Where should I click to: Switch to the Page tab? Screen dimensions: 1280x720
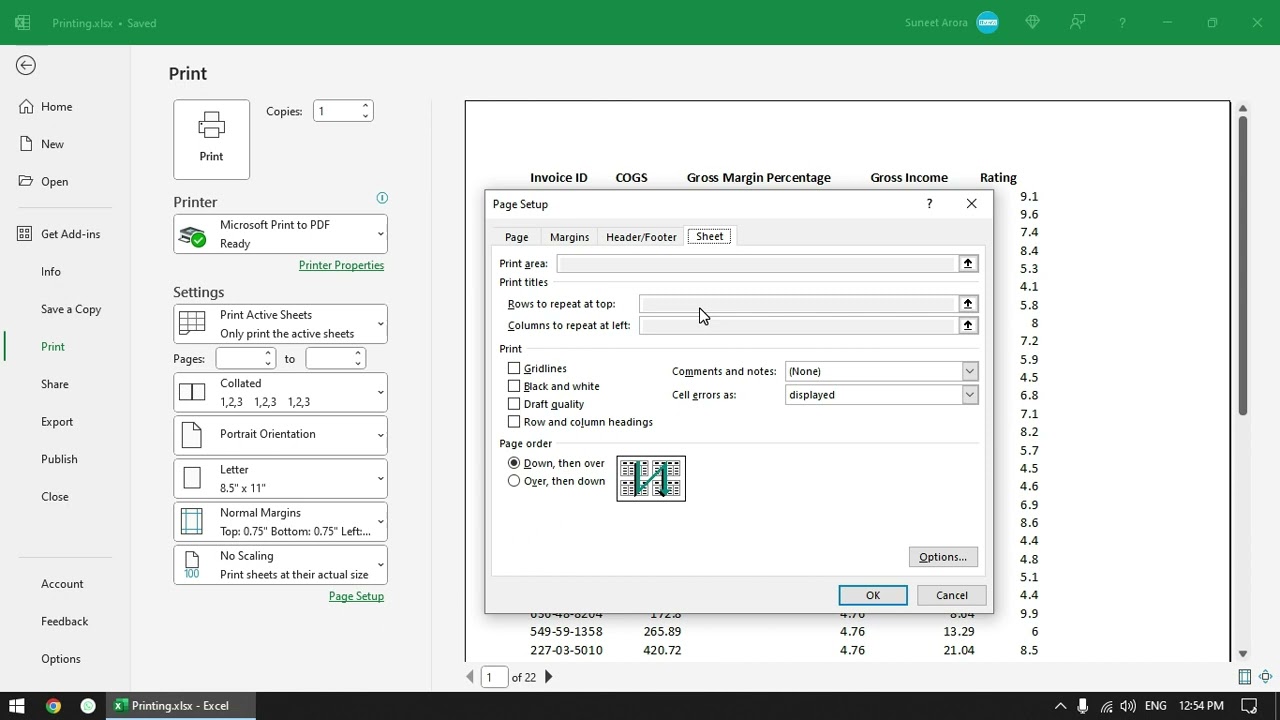[516, 237]
